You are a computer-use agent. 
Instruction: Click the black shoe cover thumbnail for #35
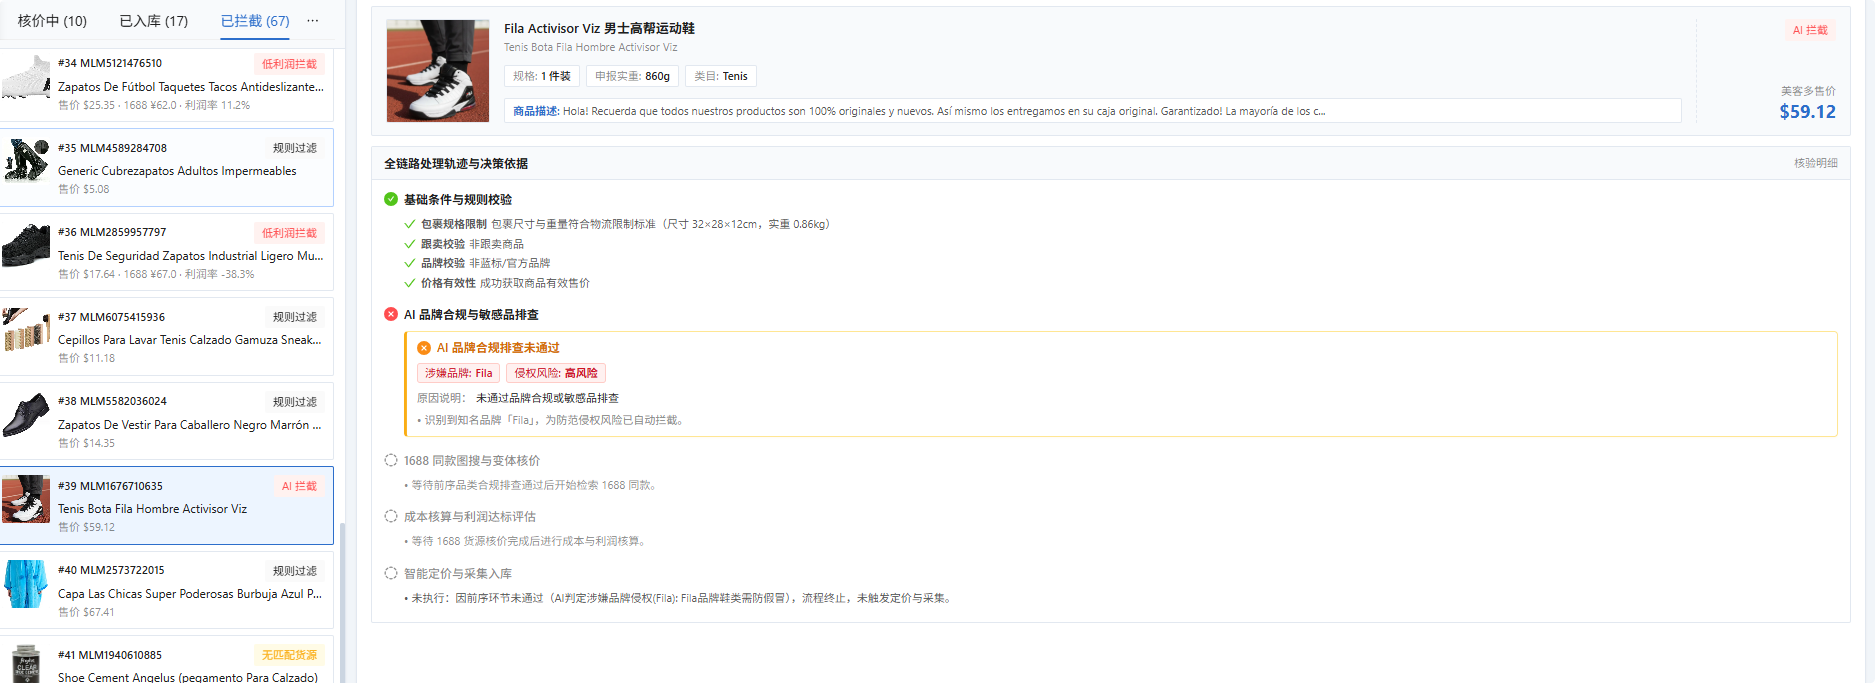click(26, 161)
